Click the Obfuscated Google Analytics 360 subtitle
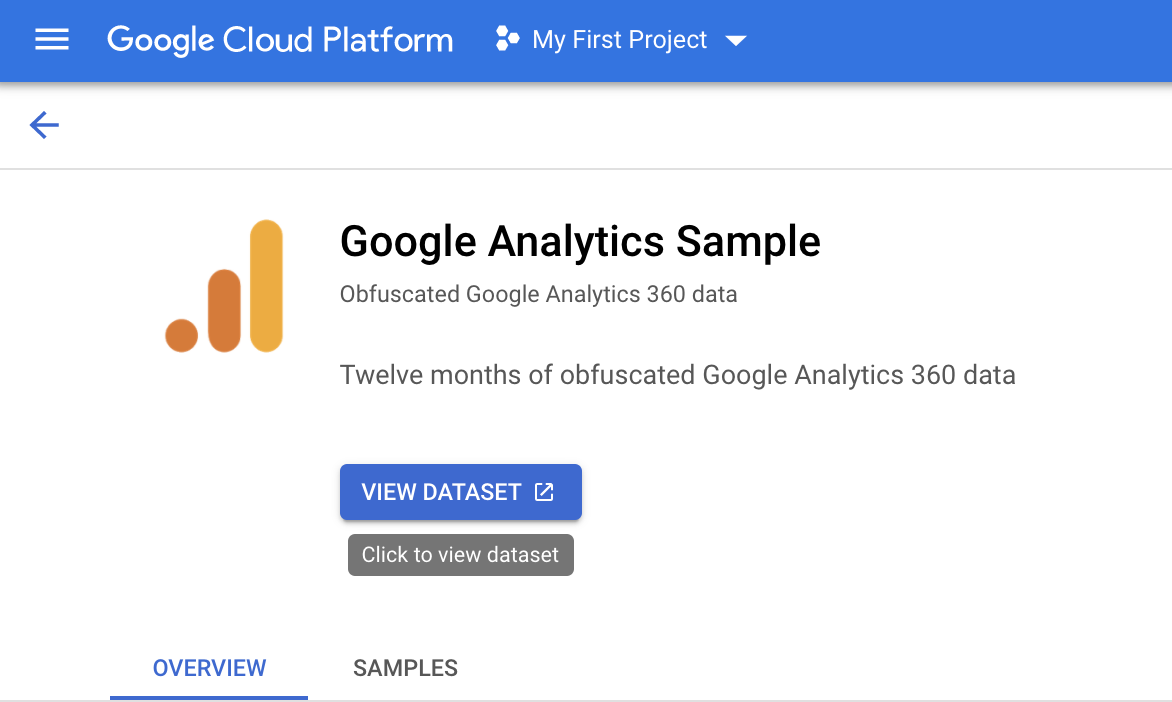 click(x=538, y=295)
